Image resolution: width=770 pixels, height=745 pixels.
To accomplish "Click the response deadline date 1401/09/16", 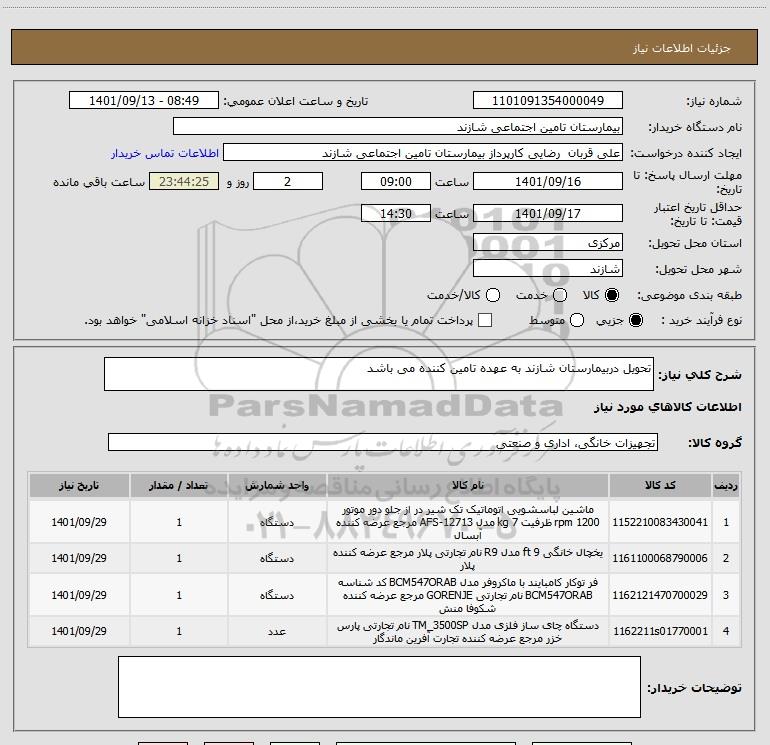I will click(x=548, y=181).
